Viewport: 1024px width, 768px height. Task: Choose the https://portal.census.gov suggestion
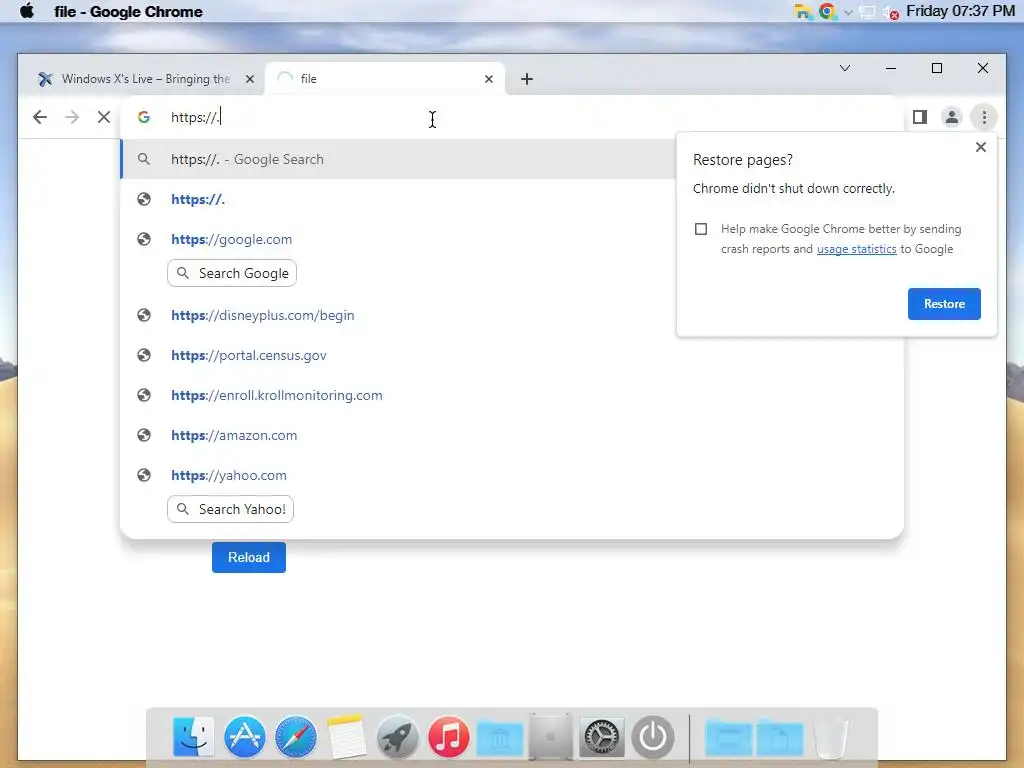point(512,355)
